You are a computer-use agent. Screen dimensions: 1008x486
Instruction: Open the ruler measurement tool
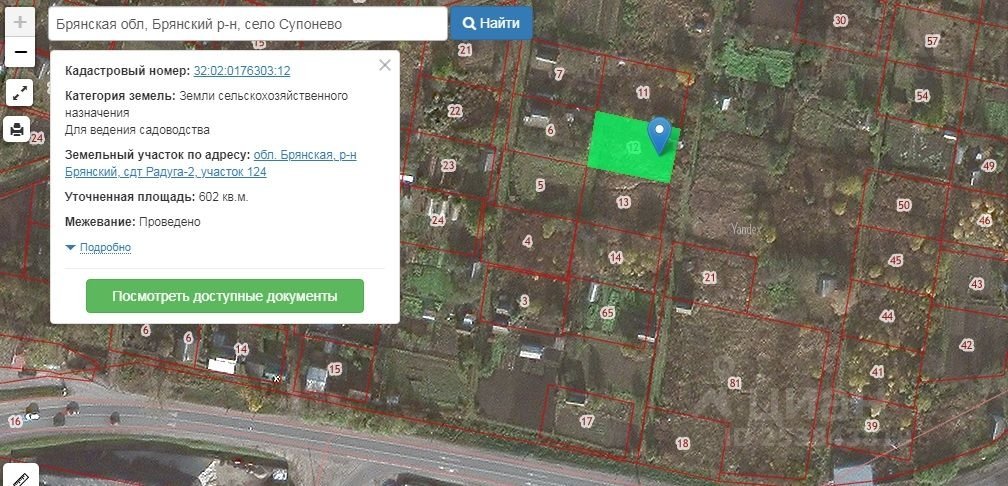coord(19,477)
